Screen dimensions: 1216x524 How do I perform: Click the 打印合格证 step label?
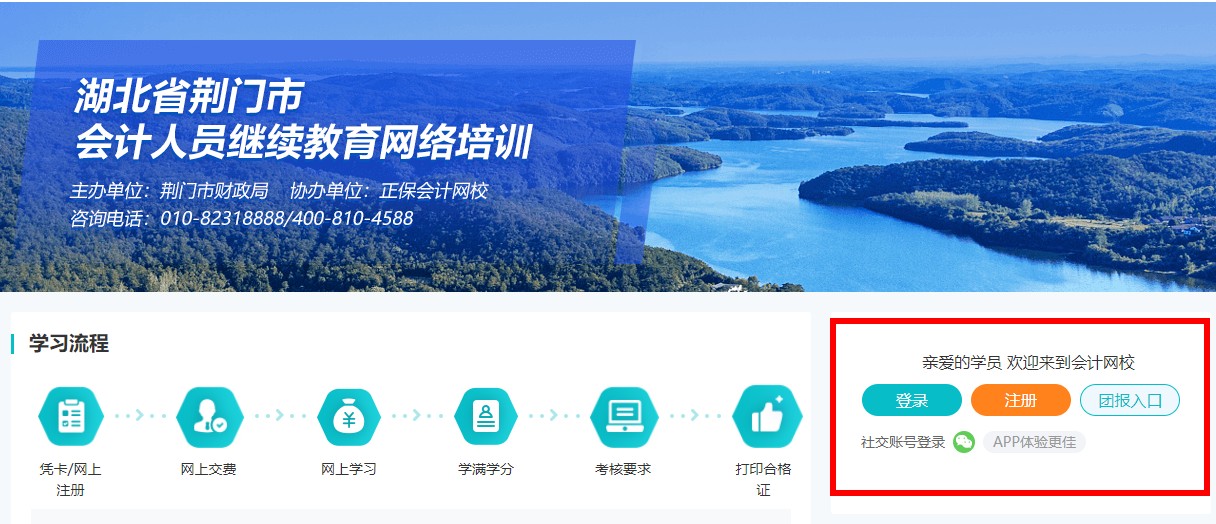coord(764,479)
